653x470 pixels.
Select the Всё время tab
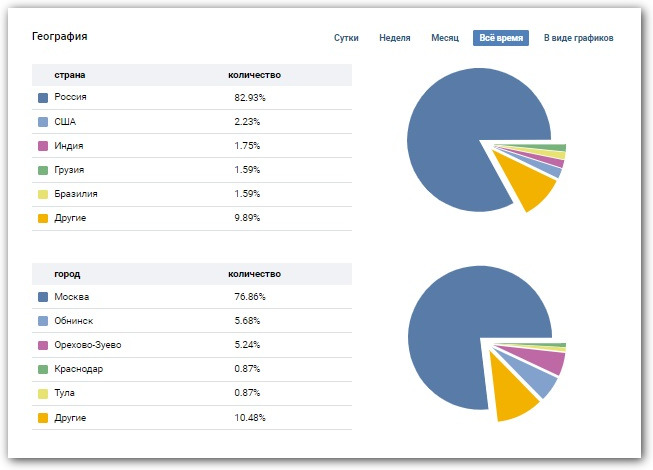[500, 38]
